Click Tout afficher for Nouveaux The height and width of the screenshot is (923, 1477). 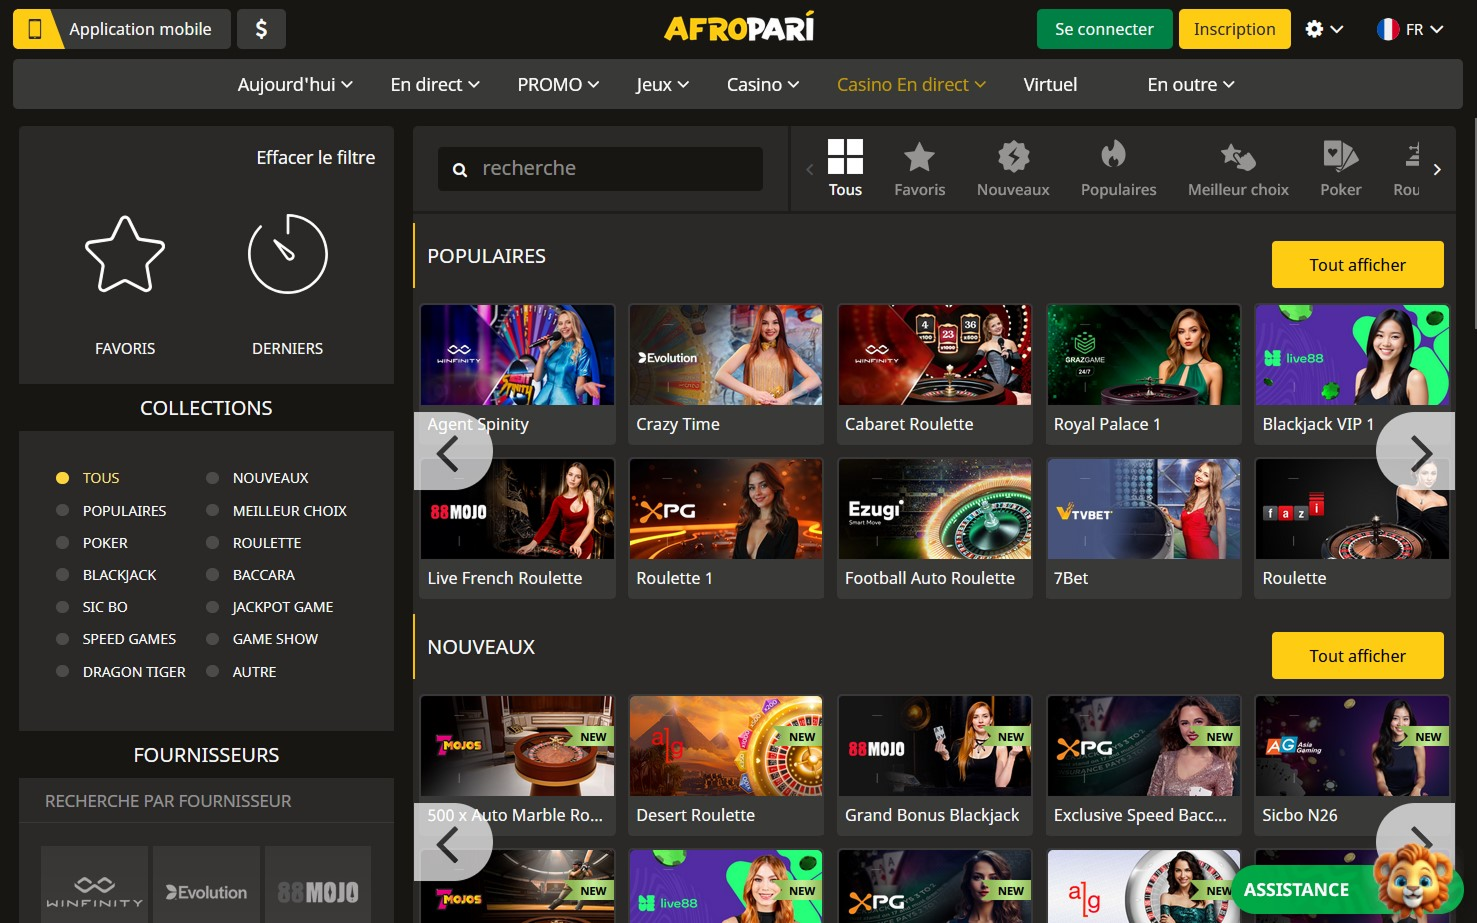[x=1357, y=656]
